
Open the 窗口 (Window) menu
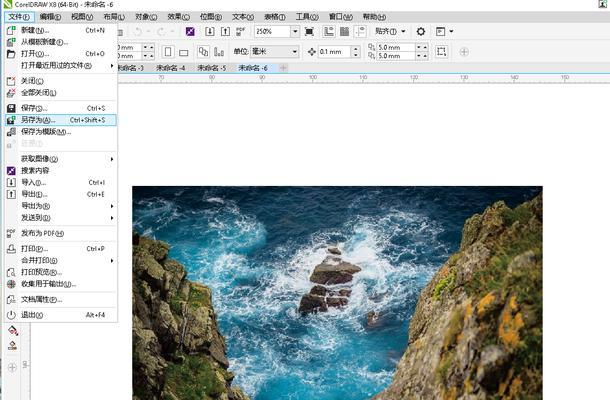pos(340,17)
